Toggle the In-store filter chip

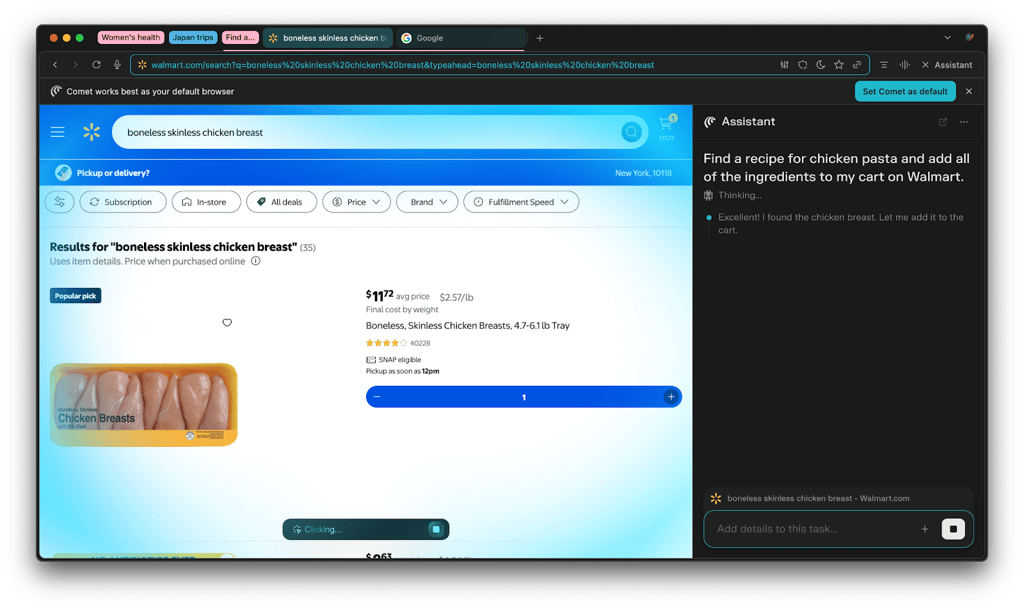coord(206,202)
